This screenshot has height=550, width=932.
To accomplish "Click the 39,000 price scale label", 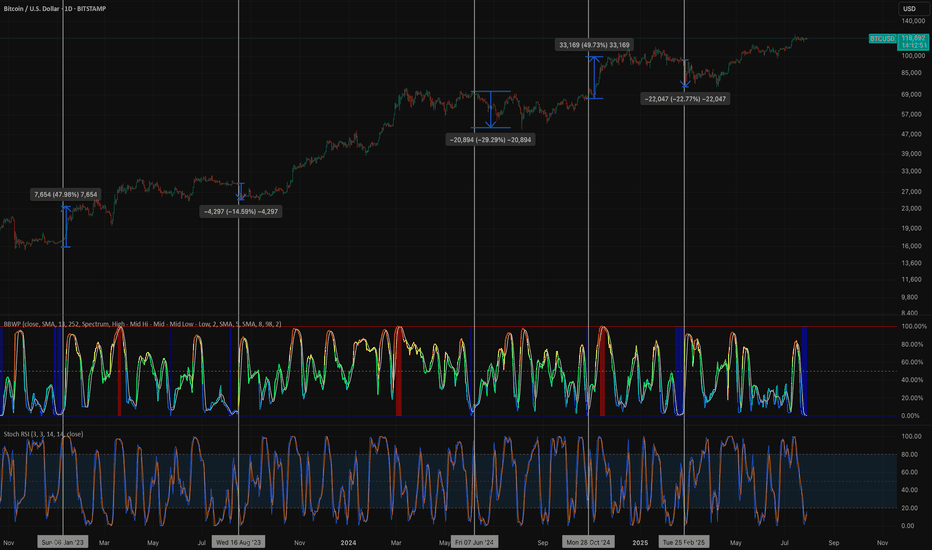I will pyautogui.click(x=913, y=153).
